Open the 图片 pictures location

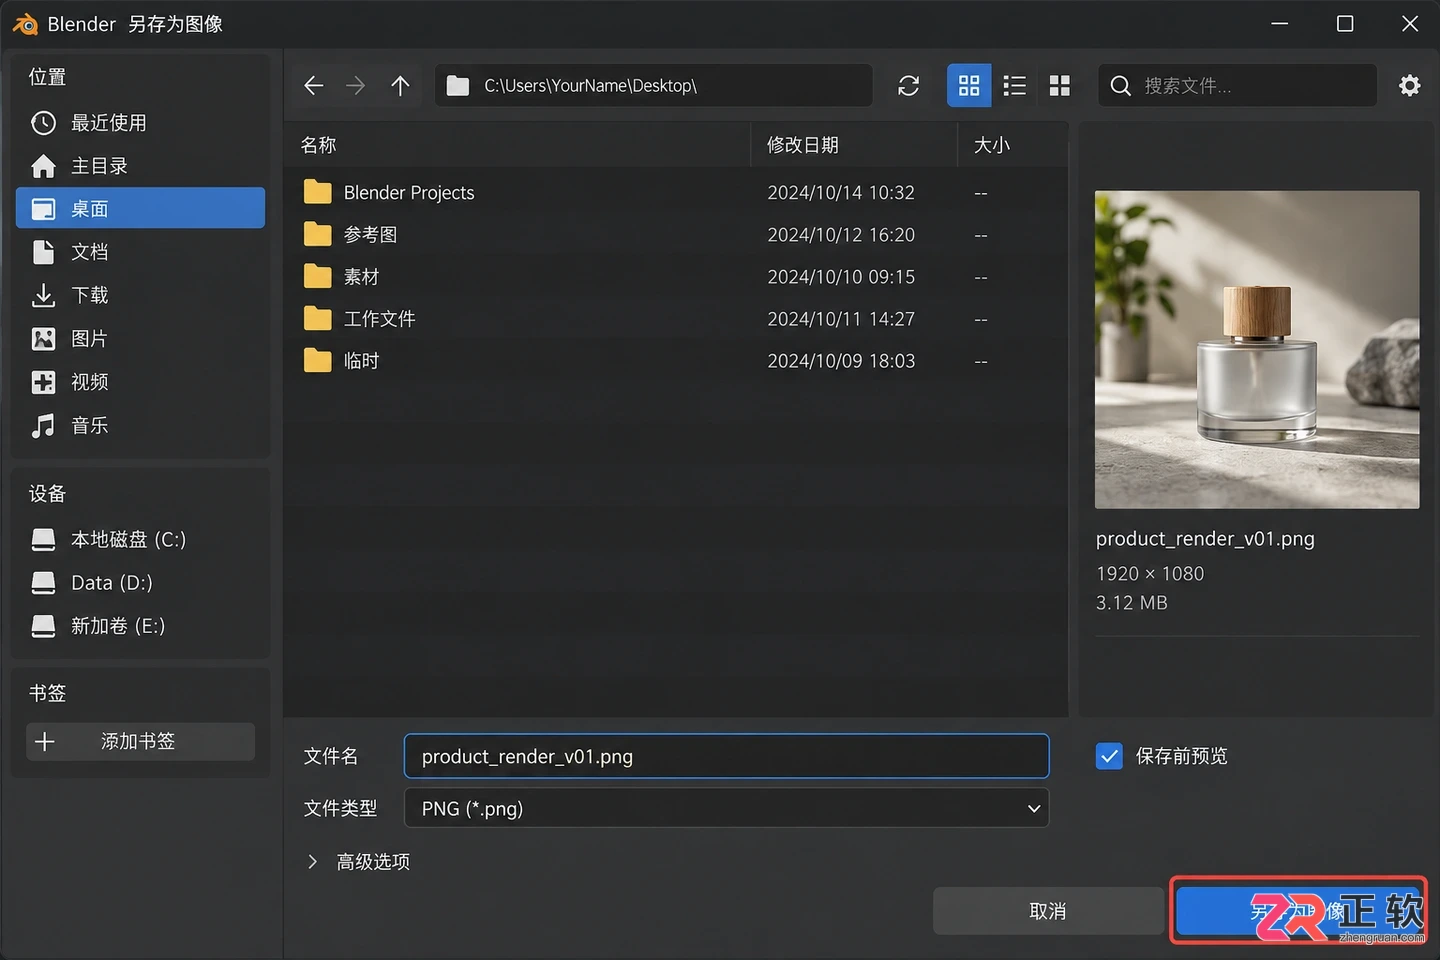[140, 339]
